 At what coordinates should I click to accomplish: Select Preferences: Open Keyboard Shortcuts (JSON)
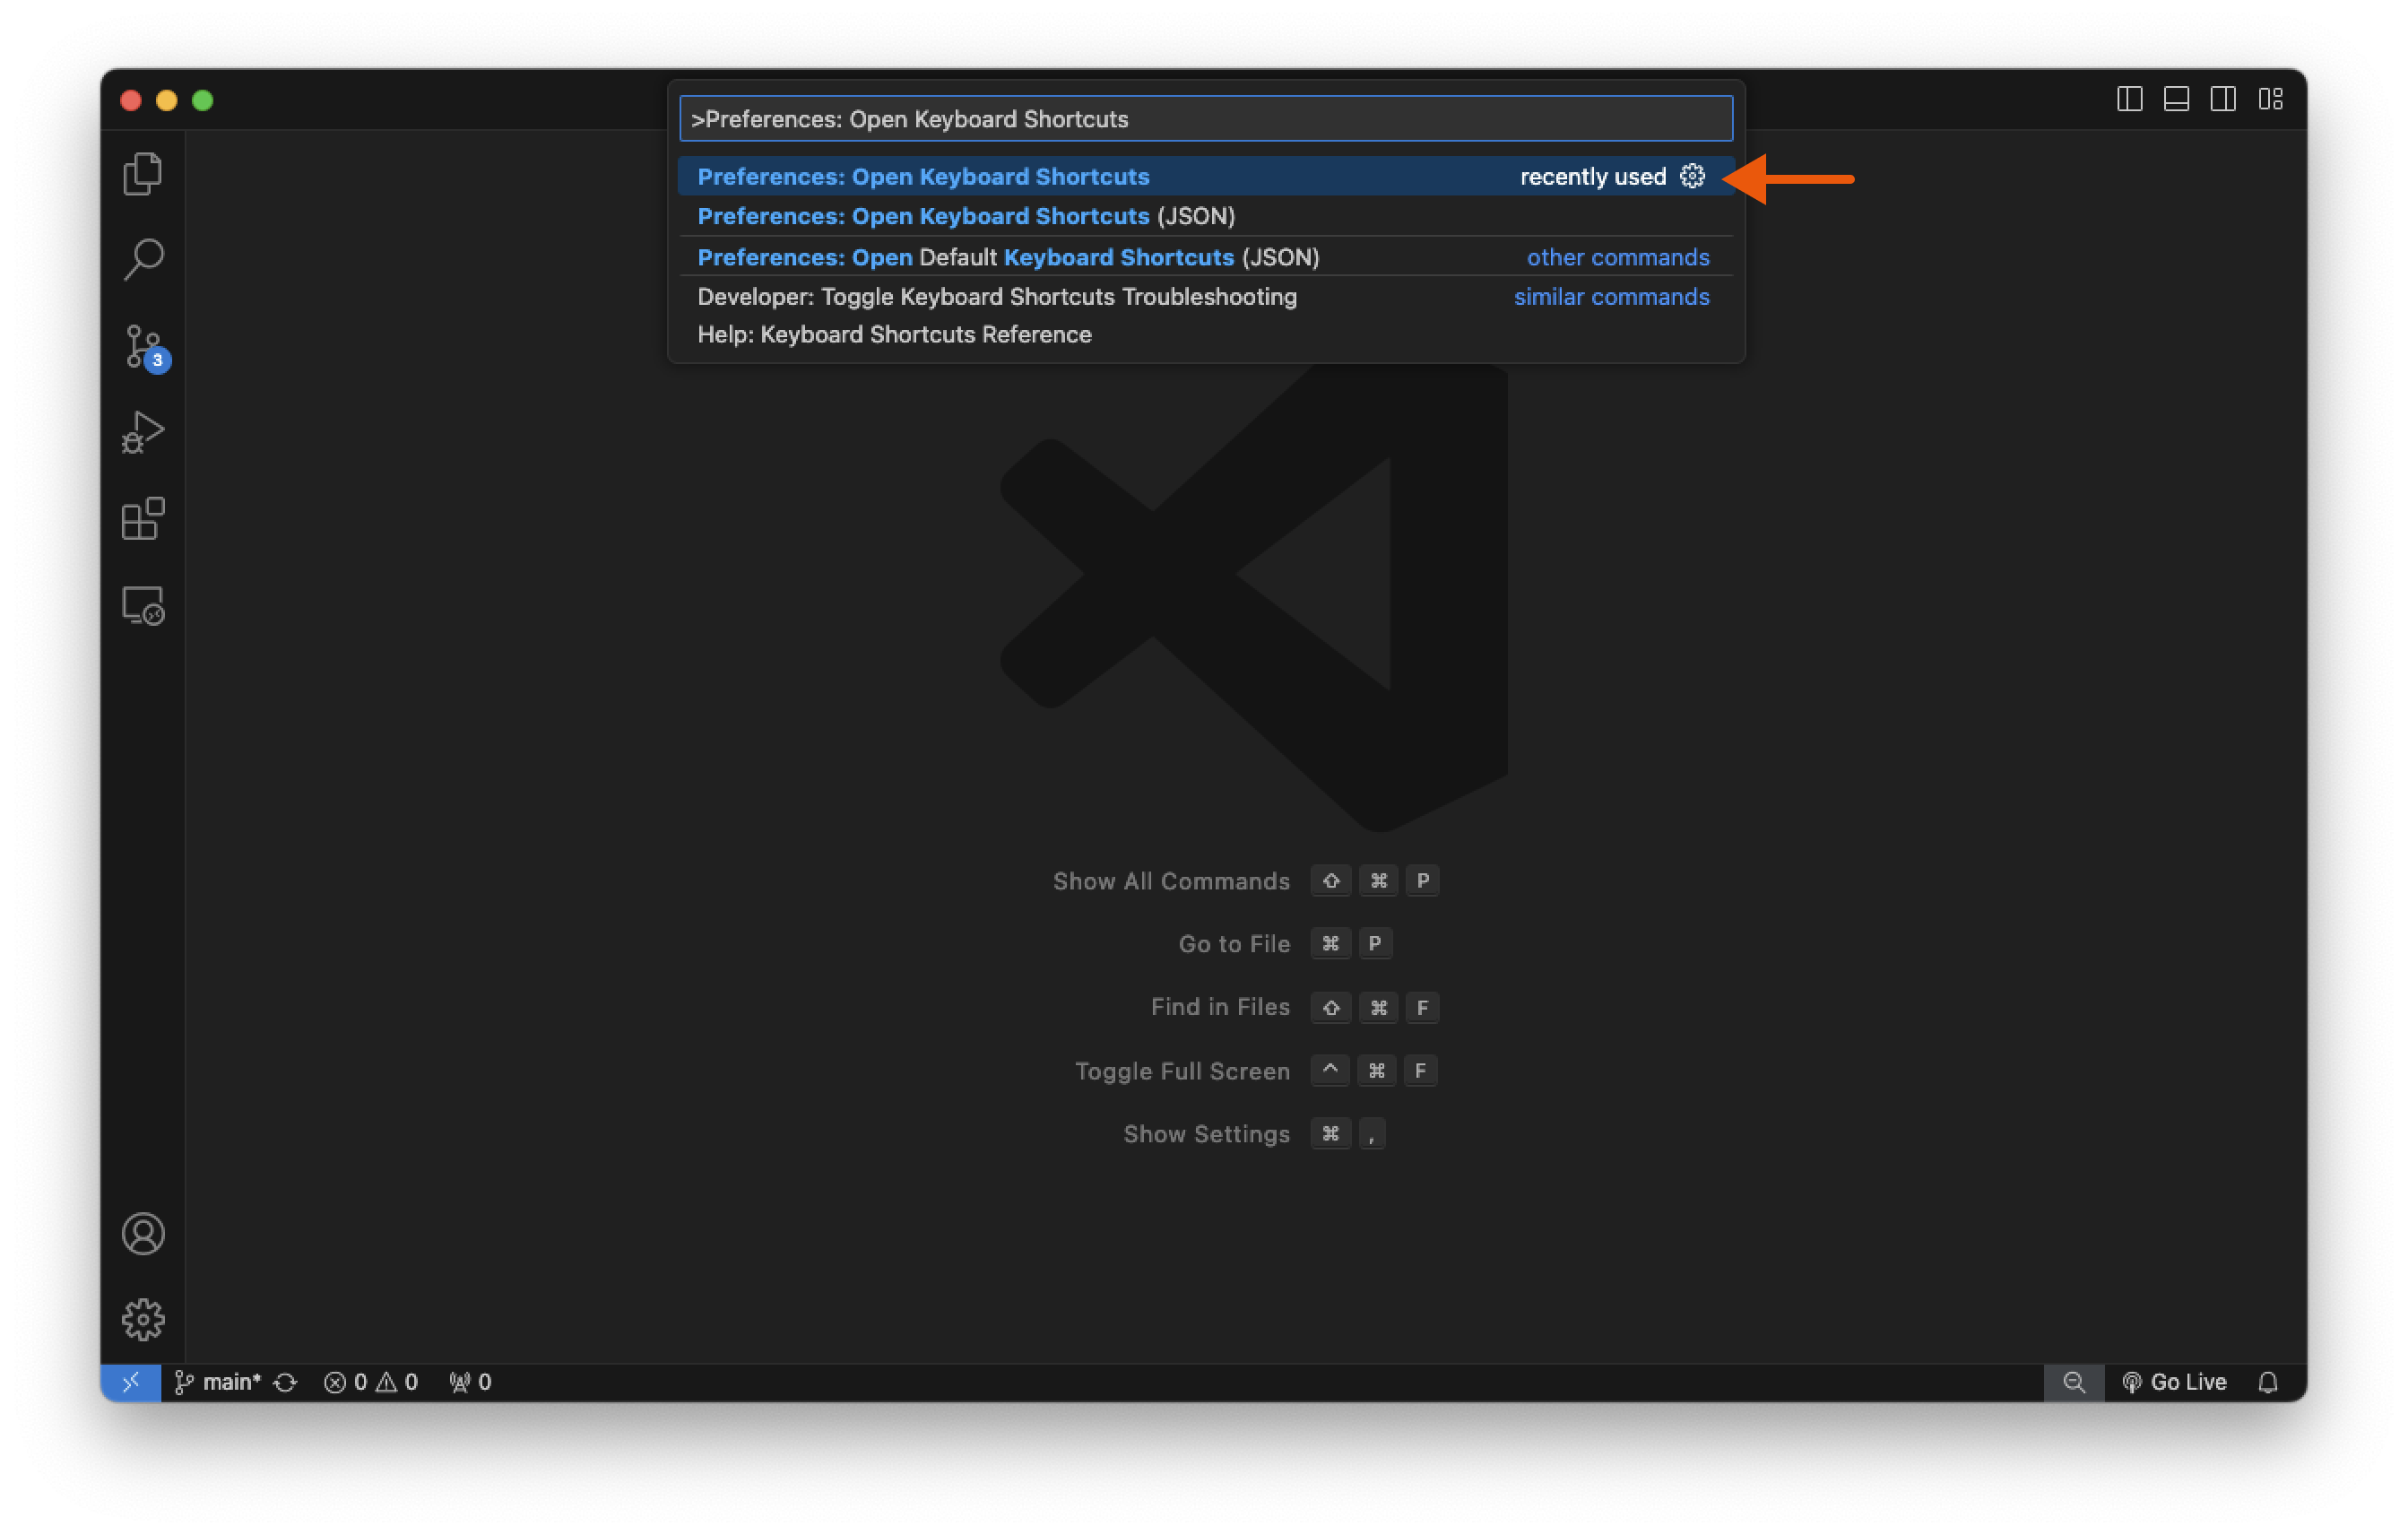coord(965,216)
